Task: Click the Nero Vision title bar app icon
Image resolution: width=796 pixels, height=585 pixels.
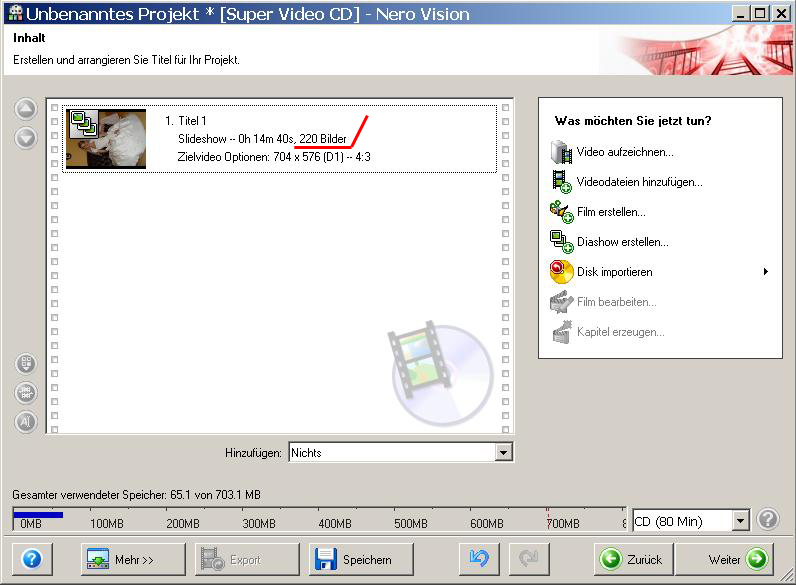Action: point(15,13)
